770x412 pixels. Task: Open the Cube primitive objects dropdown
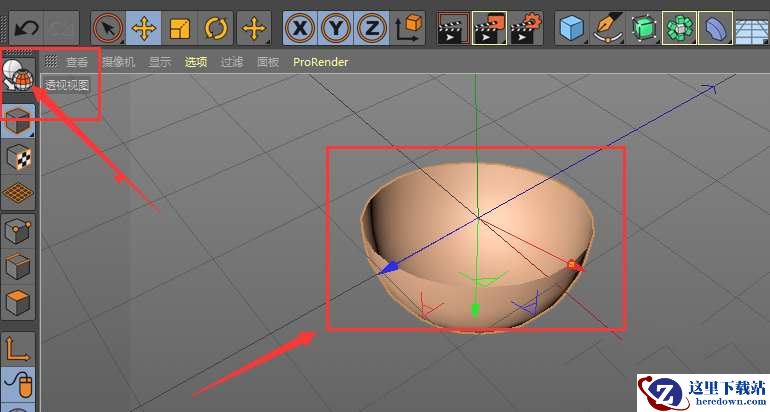572,29
